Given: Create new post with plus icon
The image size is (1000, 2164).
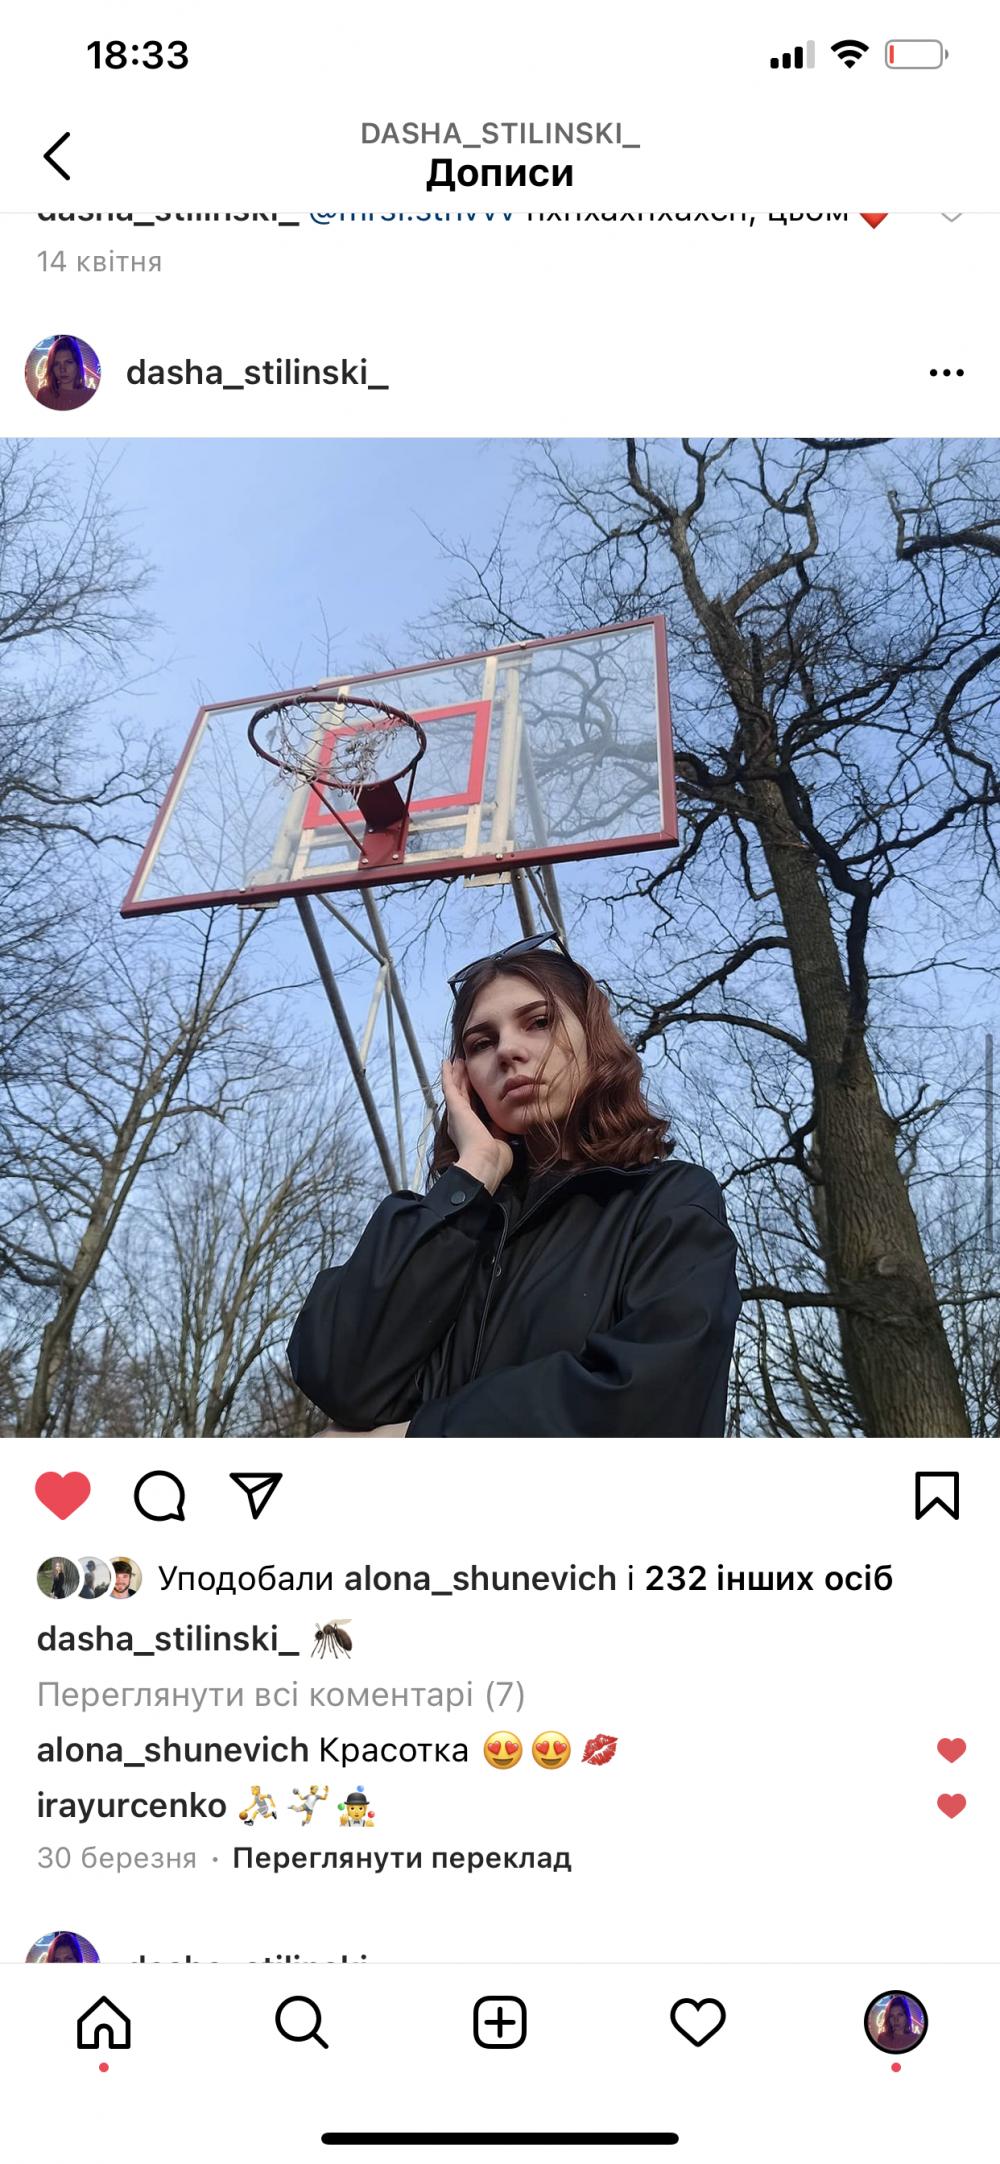Looking at the screenshot, I should (499, 2023).
